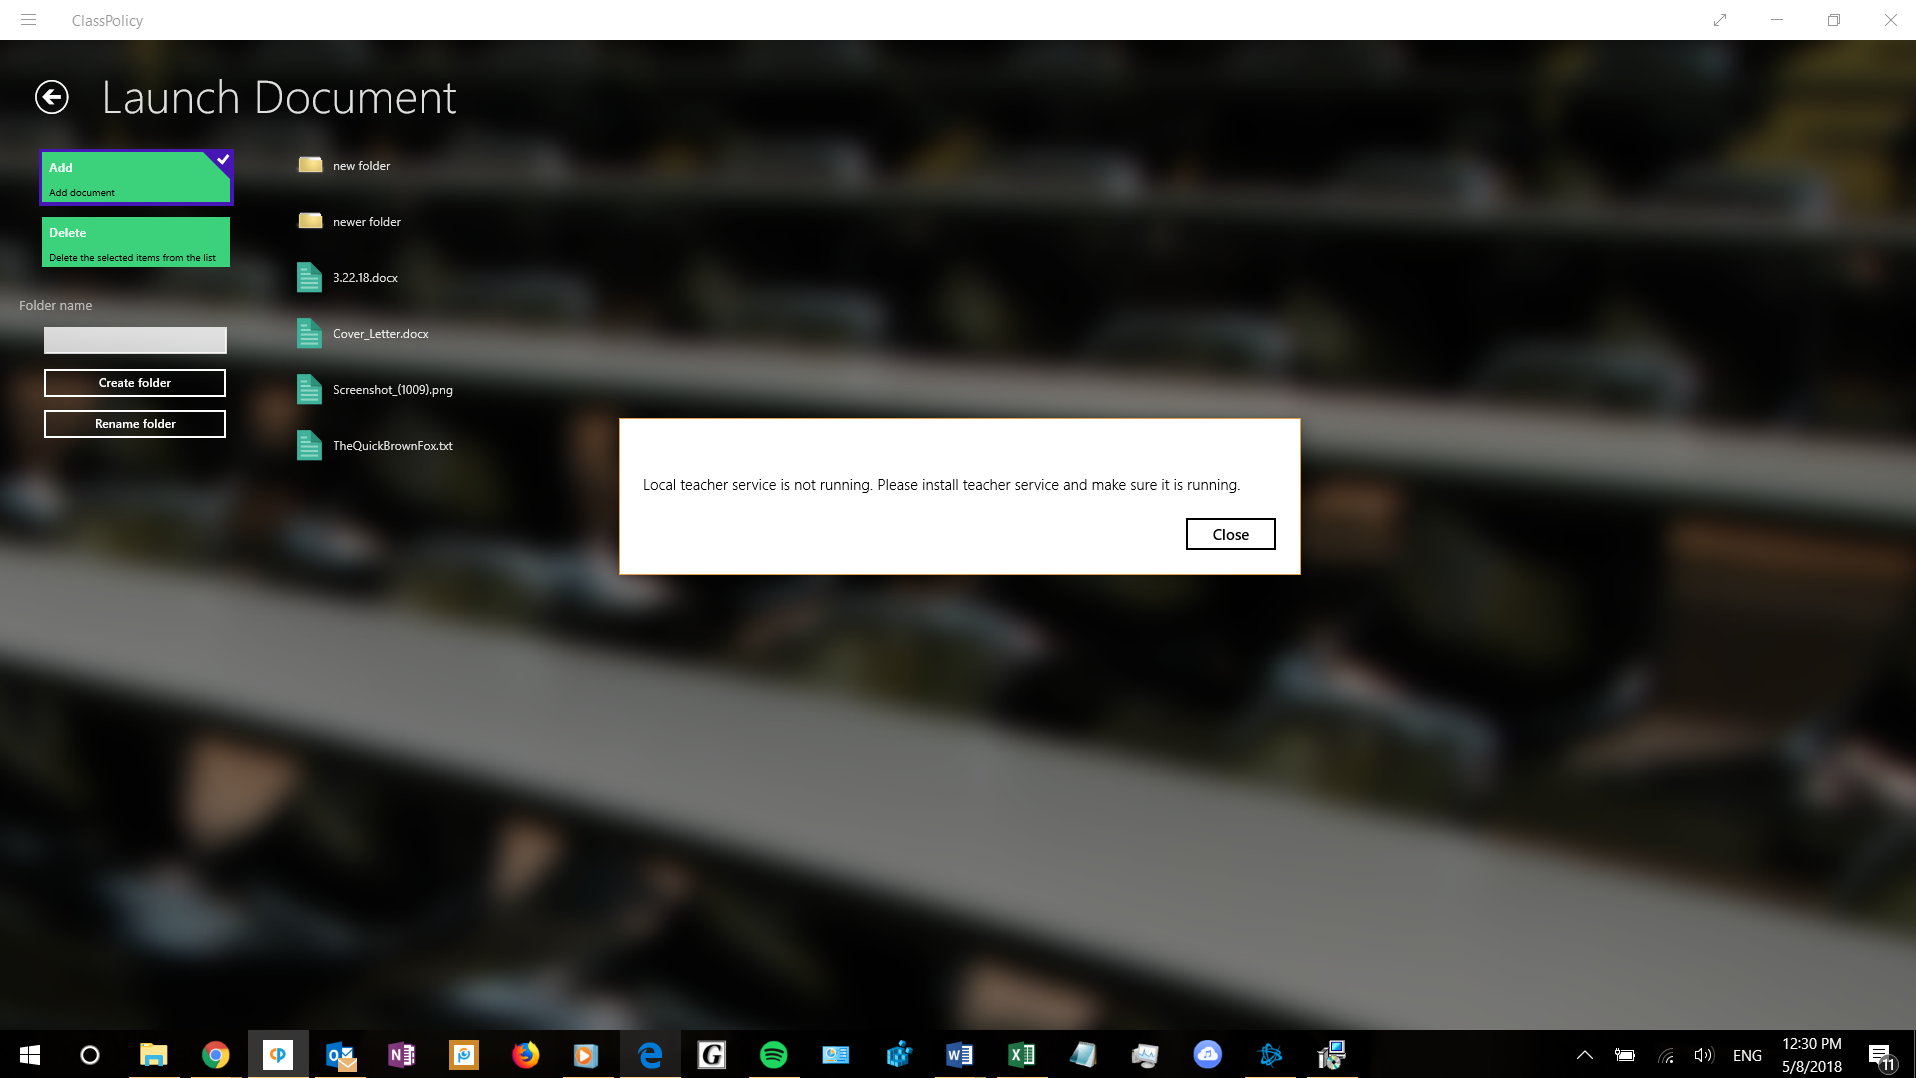
Task: Click the folder icon beside new folder
Action: 309,165
